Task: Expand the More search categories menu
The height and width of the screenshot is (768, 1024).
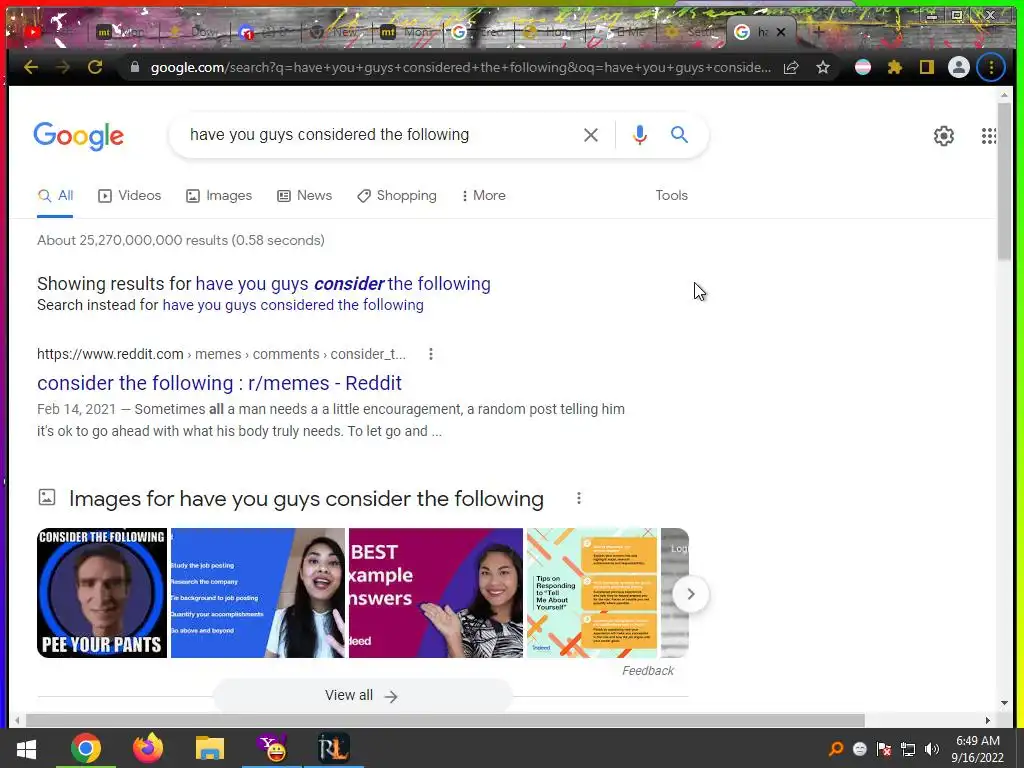Action: coord(483,196)
